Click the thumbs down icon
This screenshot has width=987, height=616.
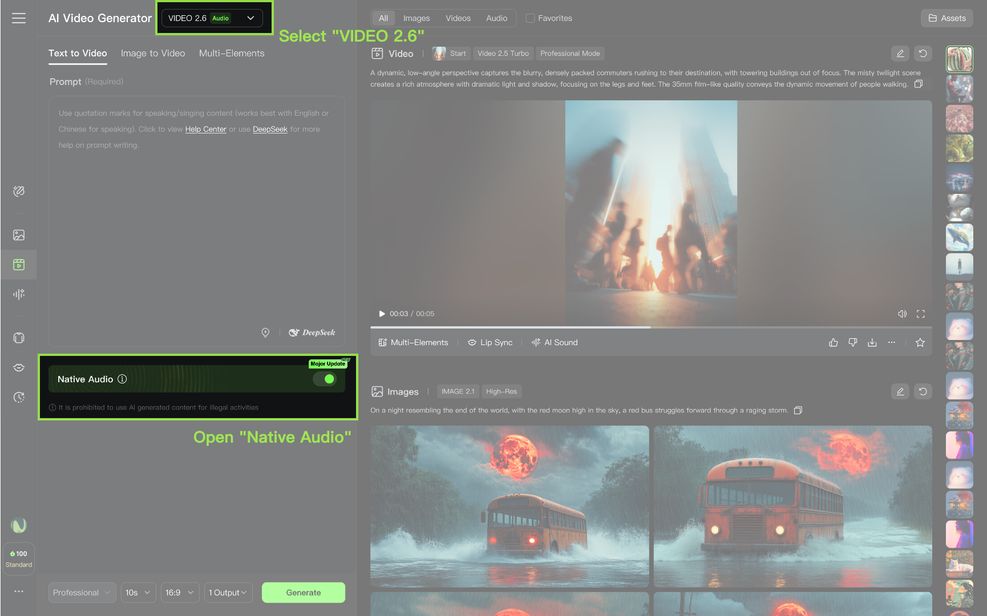pyautogui.click(x=852, y=342)
